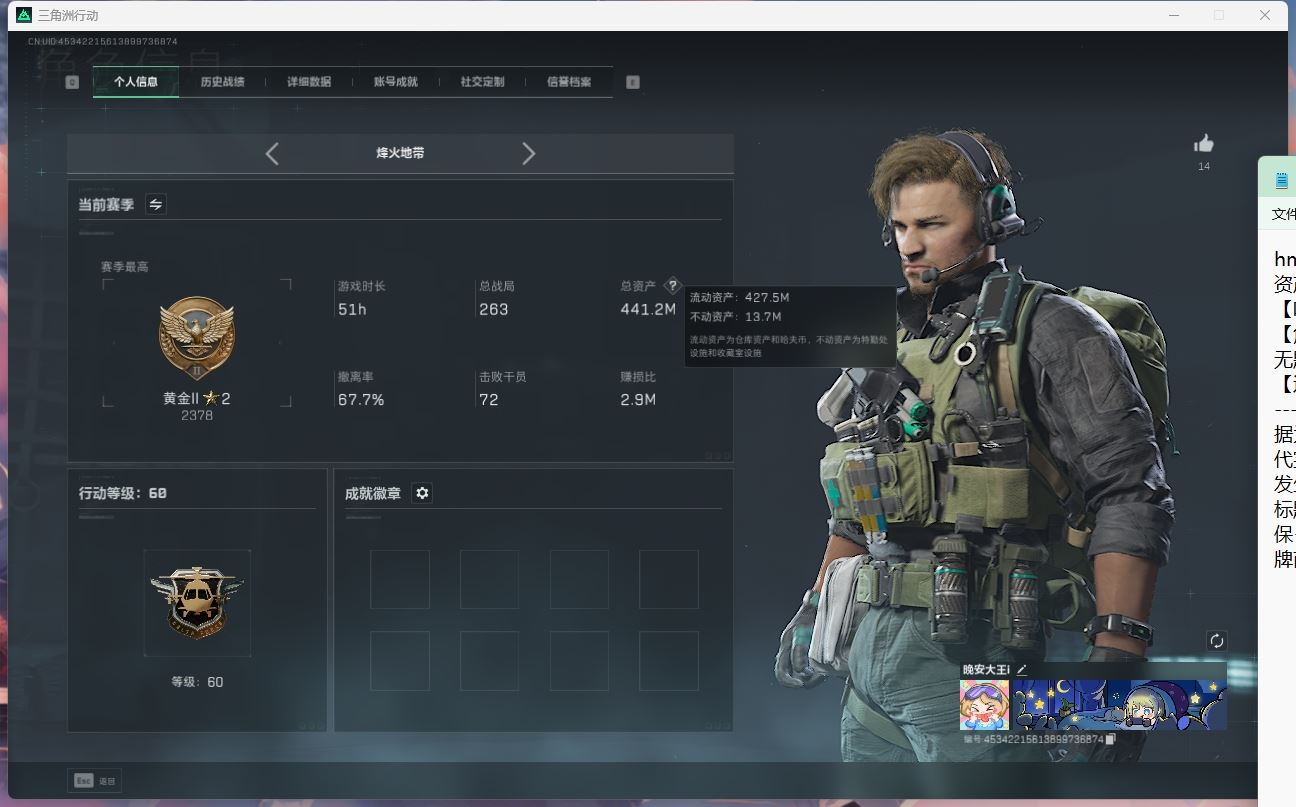Click the starry night profile banner
Viewport: 1296px width, 807px height.
(x=1119, y=705)
